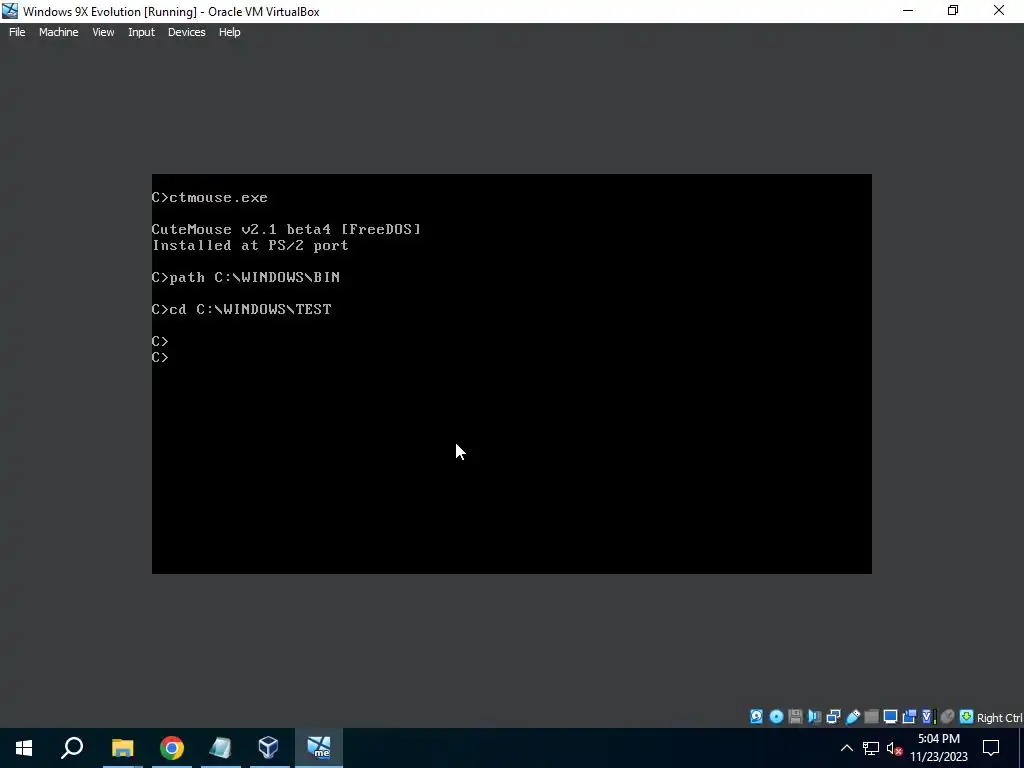Click the VirtualBox icon in title bar
This screenshot has width=1024, height=768.
(x=10, y=11)
